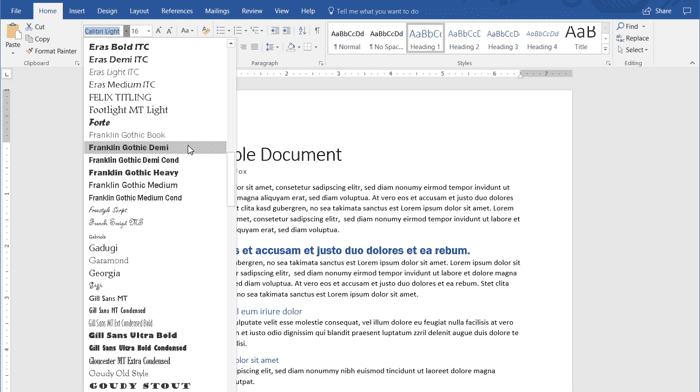The width and height of the screenshot is (700, 392).
Task: Justify paragraph text alignment
Action: click(254, 47)
